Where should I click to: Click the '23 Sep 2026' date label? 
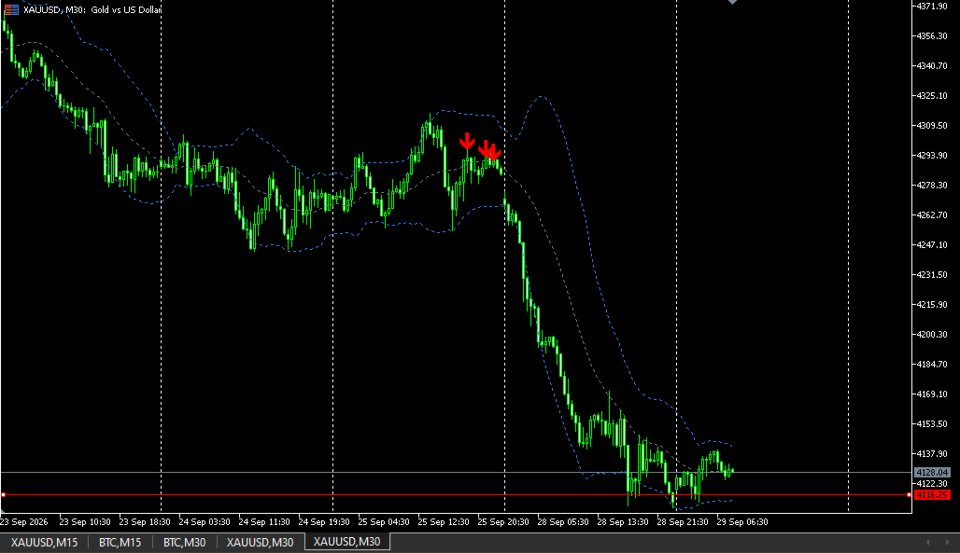click(x=24, y=522)
